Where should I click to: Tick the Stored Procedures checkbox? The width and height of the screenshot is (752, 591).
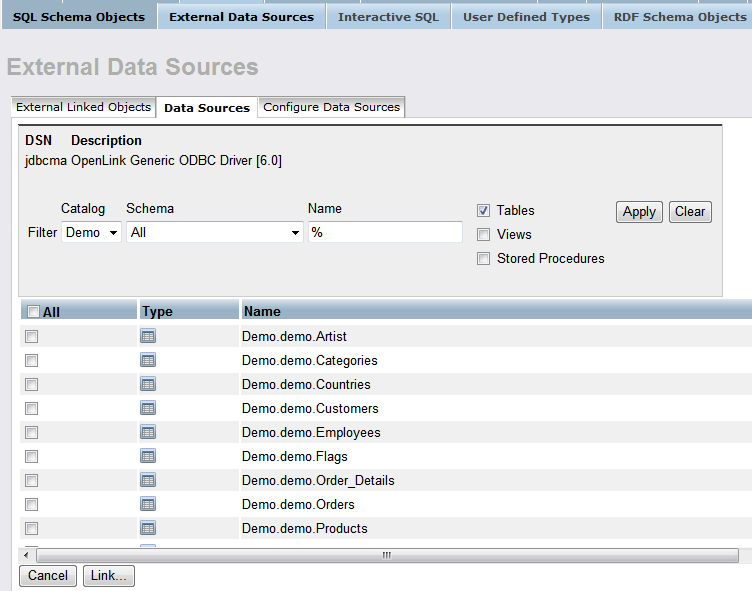484,258
